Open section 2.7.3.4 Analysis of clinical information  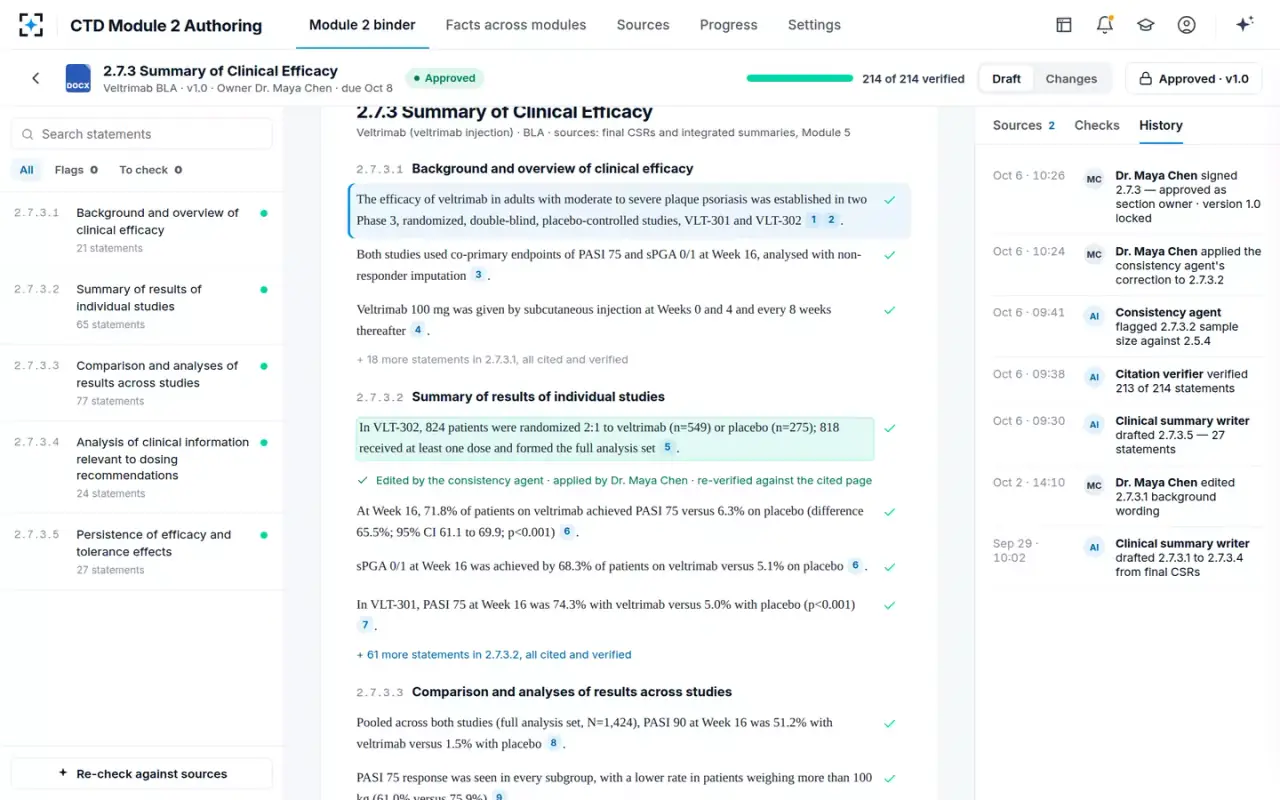tap(141, 467)
